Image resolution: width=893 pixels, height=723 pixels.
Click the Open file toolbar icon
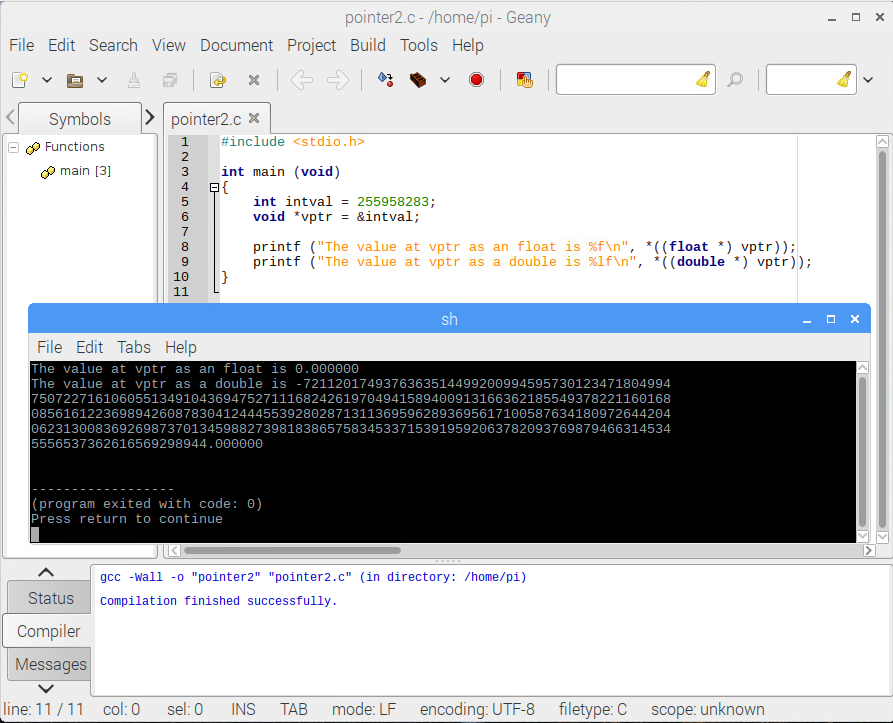[75, 80]
